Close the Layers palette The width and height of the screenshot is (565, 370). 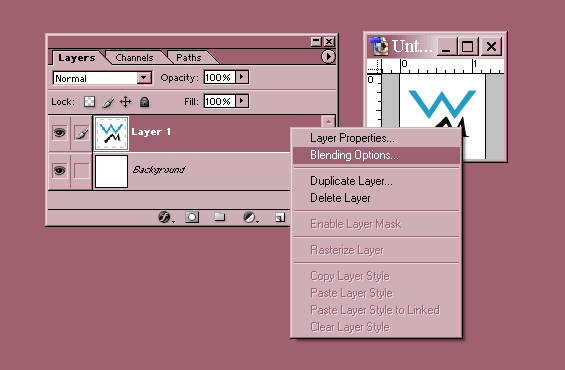tap(329, 41)
